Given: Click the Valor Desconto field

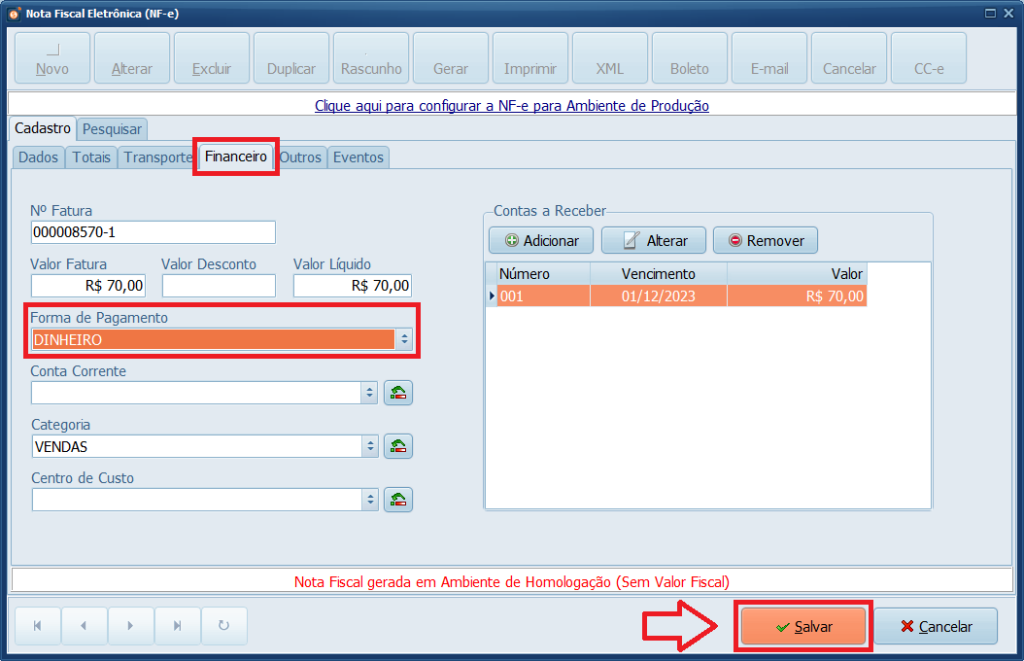Looking at the screenshot, I should pos(219,286).
